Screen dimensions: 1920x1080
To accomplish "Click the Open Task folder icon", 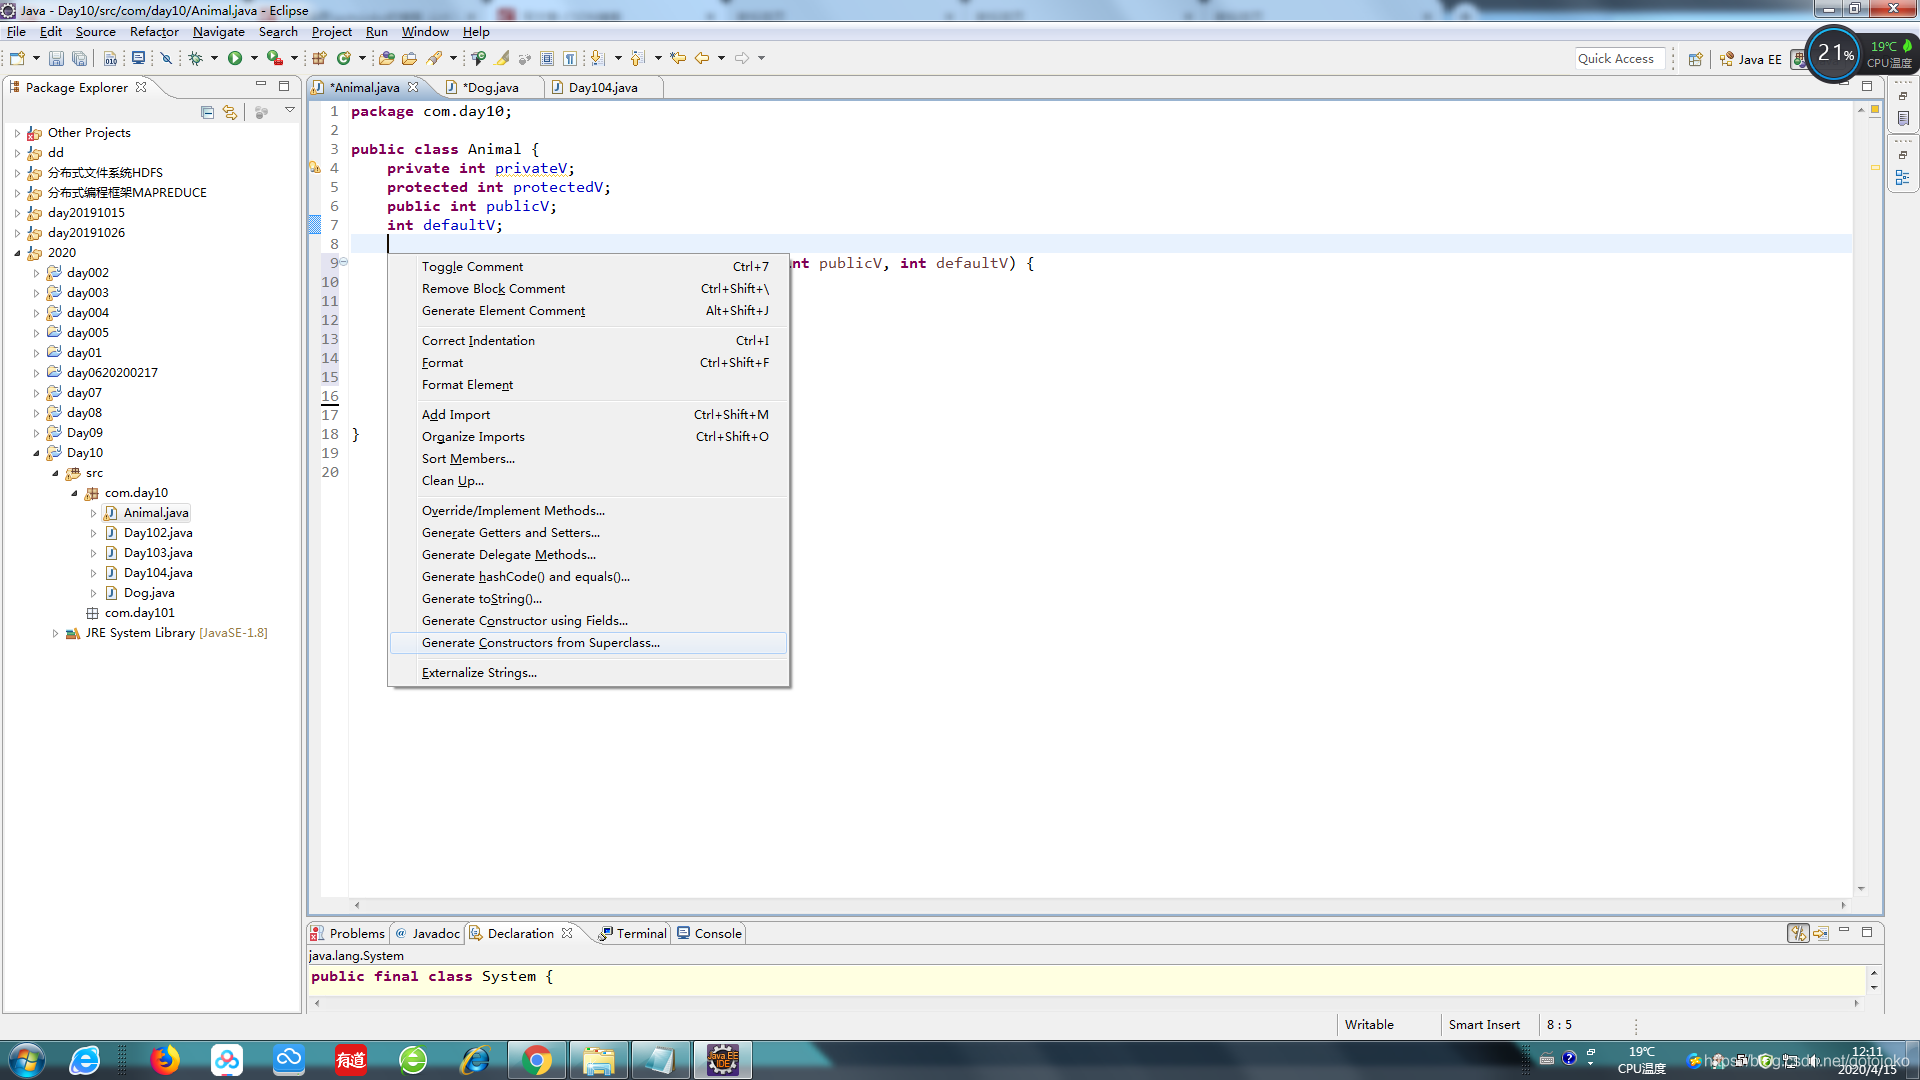I will [x=410, y=58].
